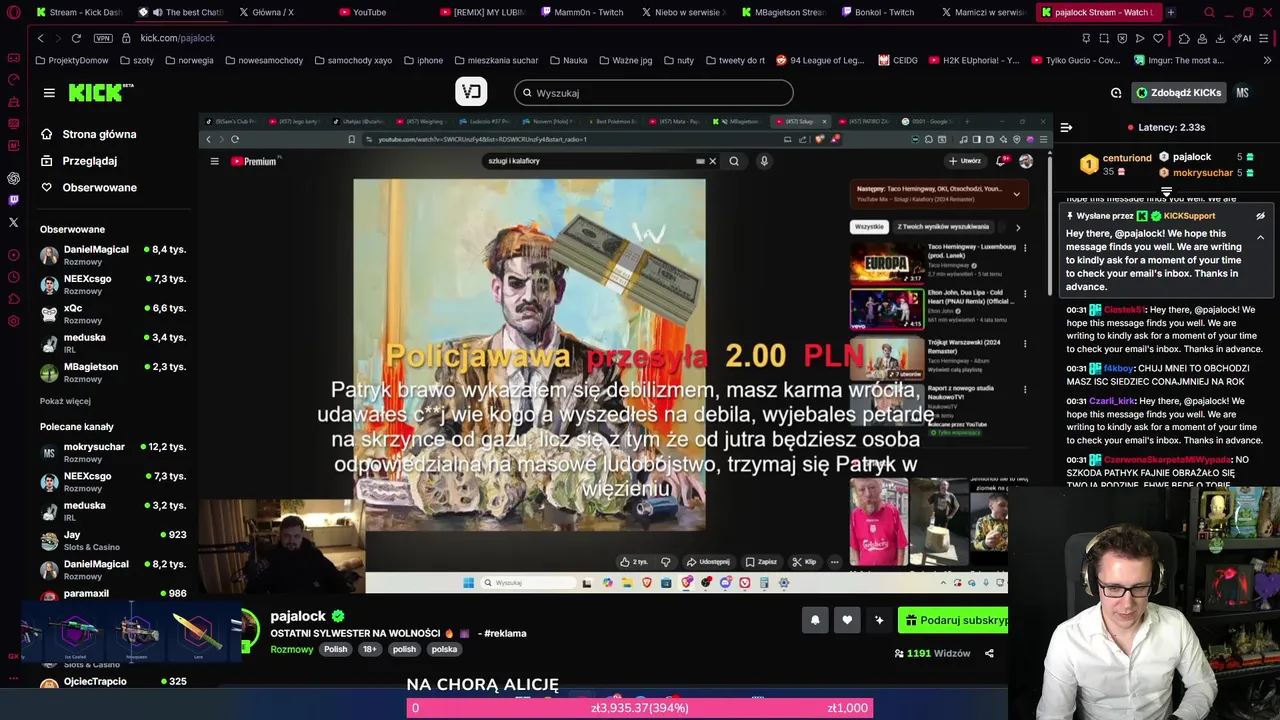
Task: Open Twitch in Opera sidebar
Action: click(x=13, y=200)
